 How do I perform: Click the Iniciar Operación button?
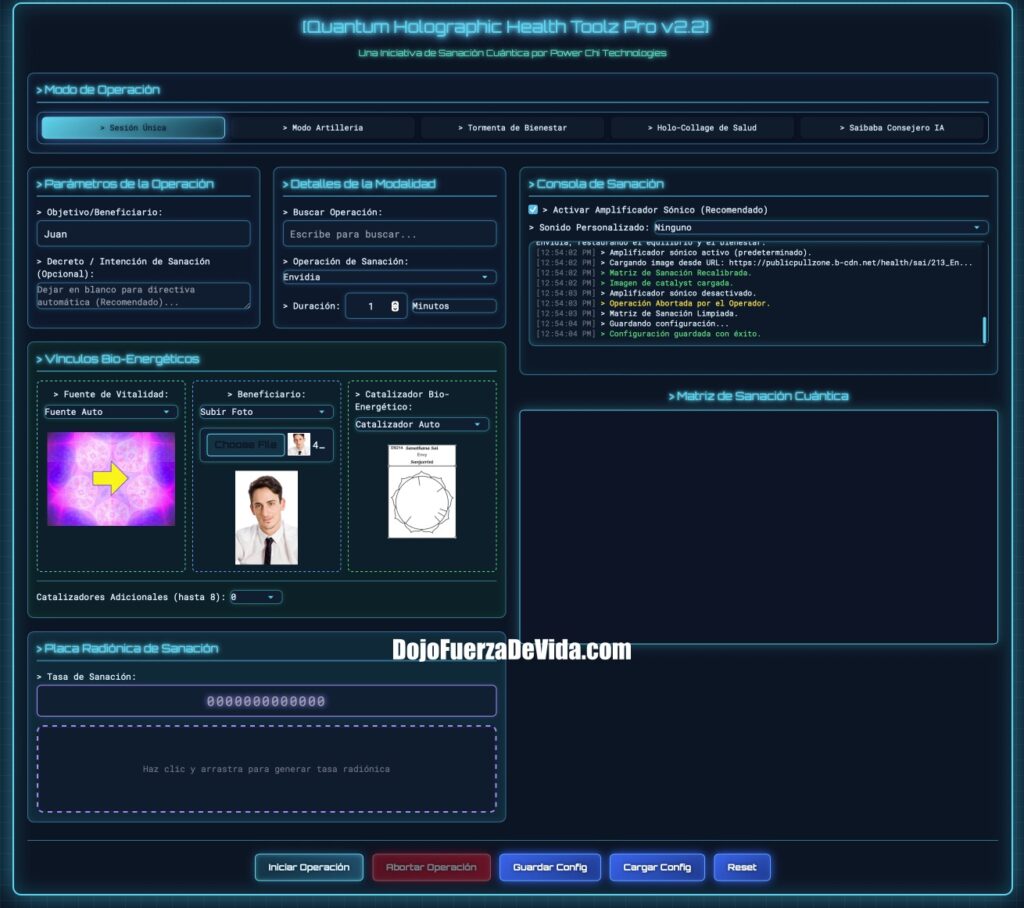point(309,867)
